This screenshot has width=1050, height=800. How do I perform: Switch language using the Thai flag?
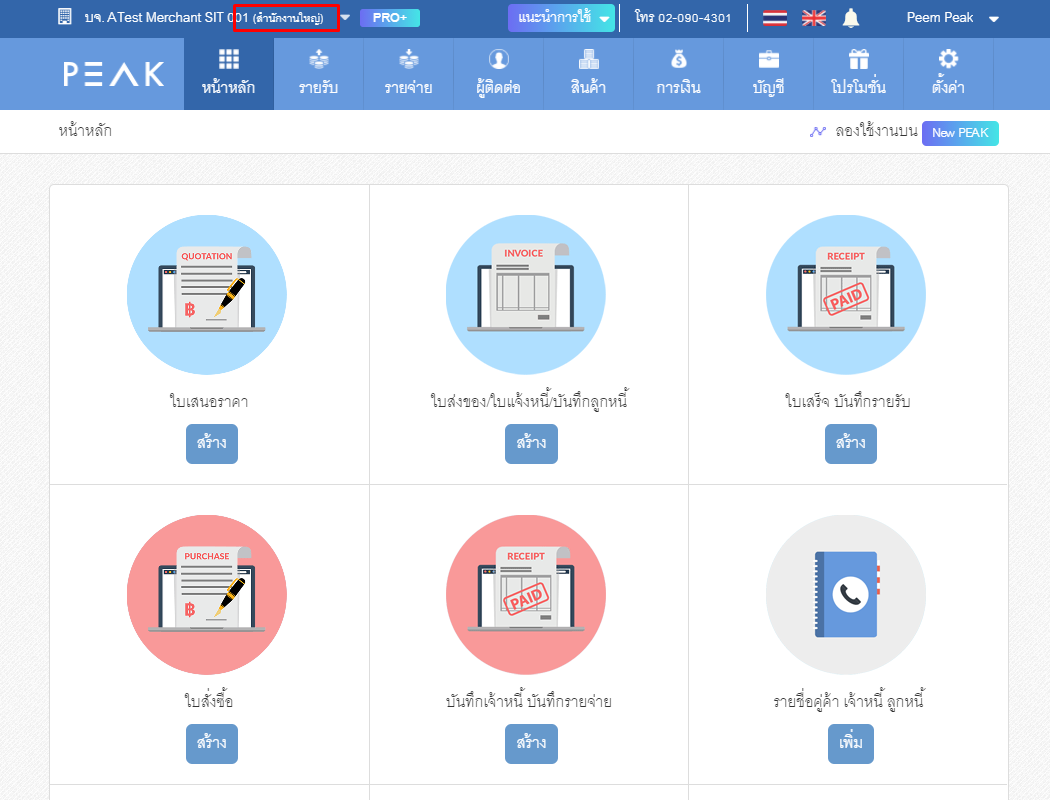tap(774, 18)
